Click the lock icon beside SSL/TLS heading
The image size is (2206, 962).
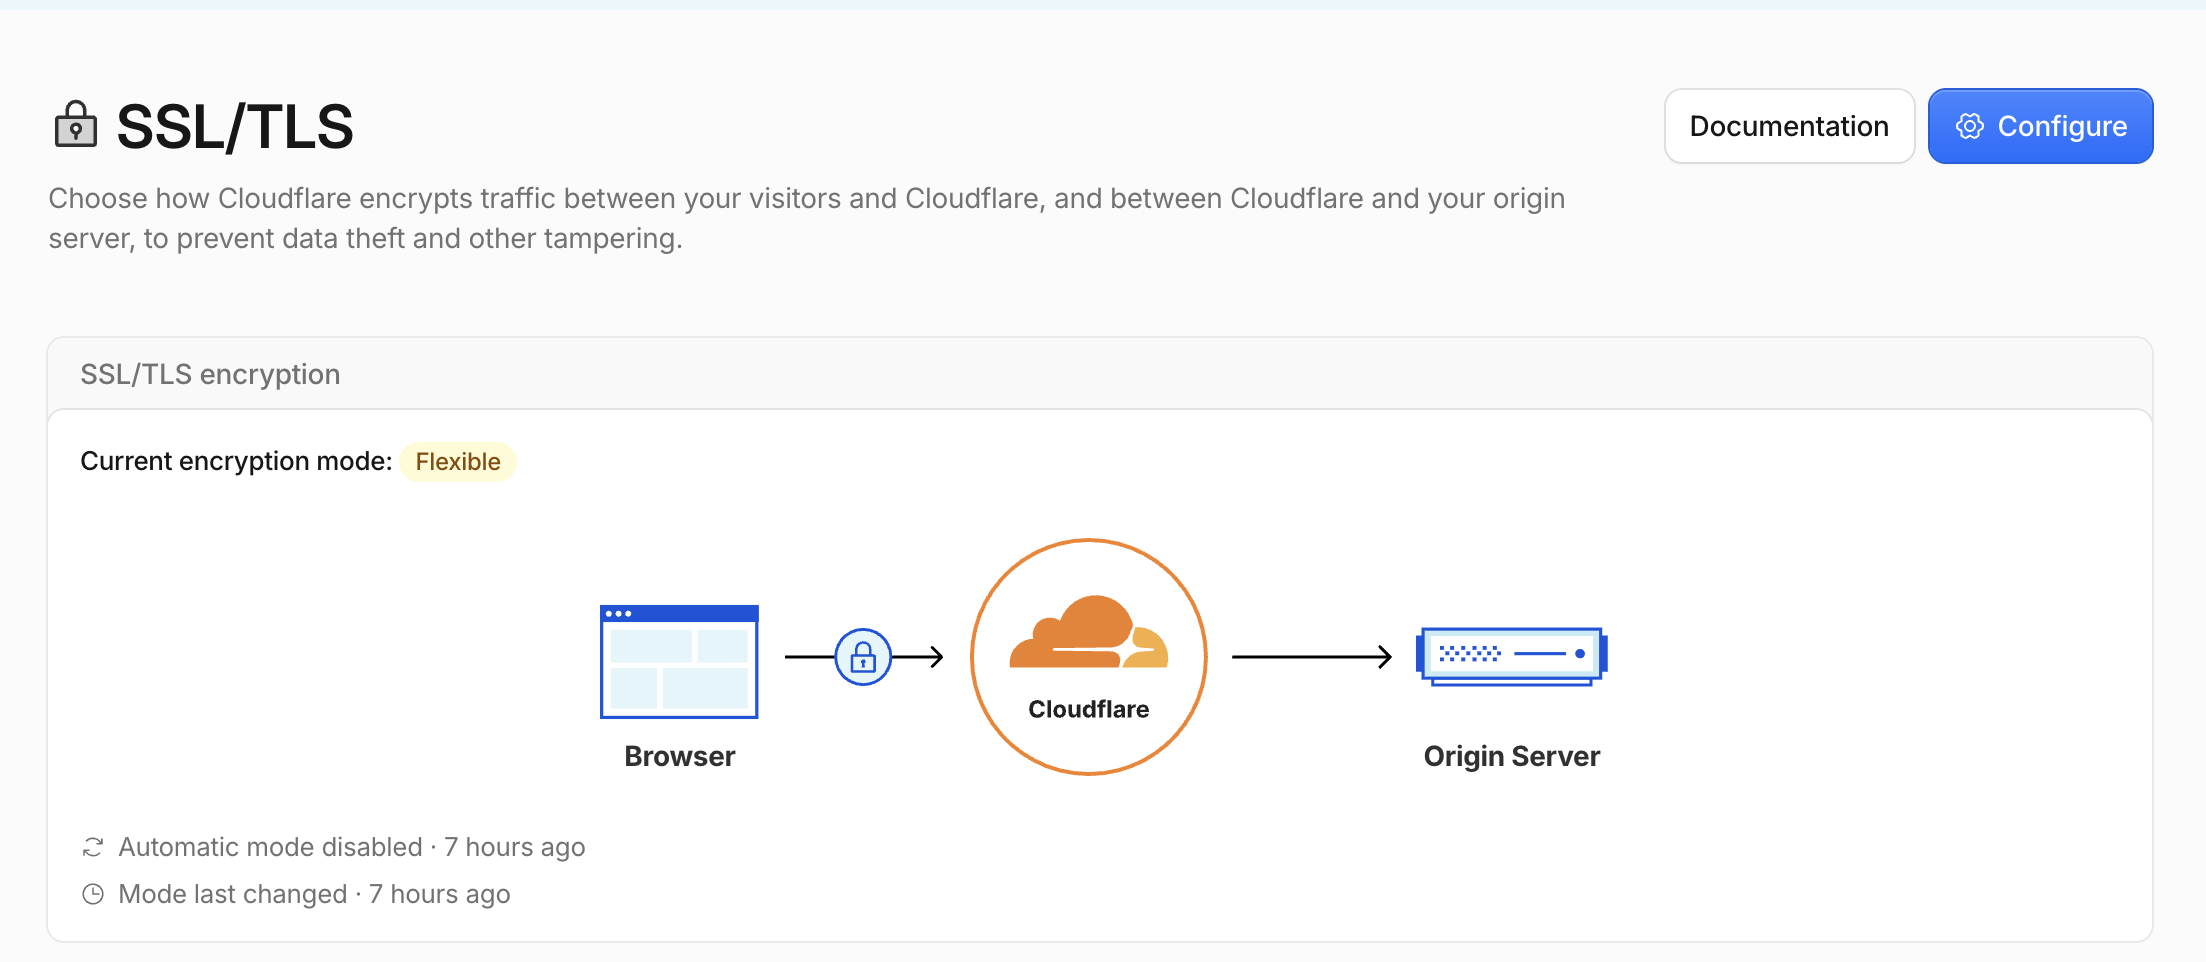tap(75, 125)
